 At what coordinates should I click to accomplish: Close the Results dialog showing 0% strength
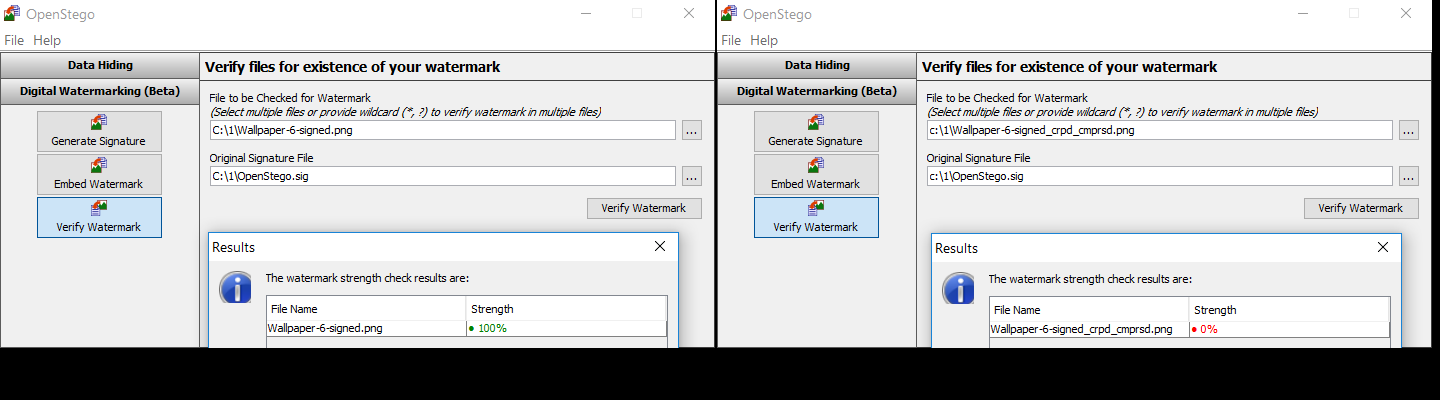coord(1383,247)
